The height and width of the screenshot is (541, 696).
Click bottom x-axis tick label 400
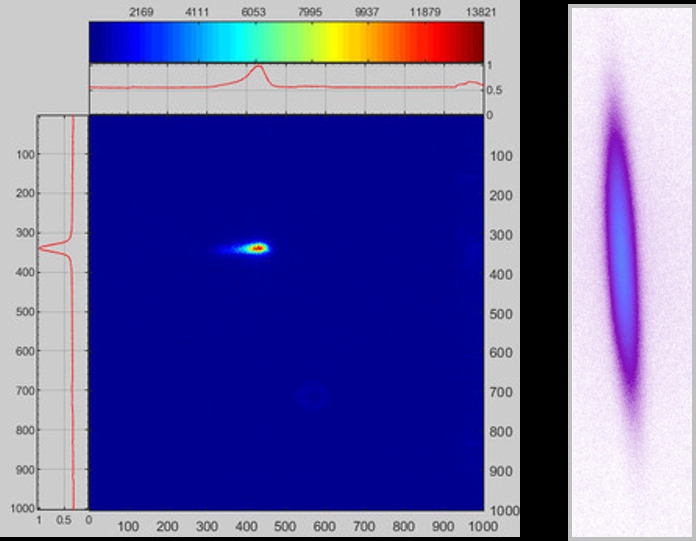click(246, 527)
